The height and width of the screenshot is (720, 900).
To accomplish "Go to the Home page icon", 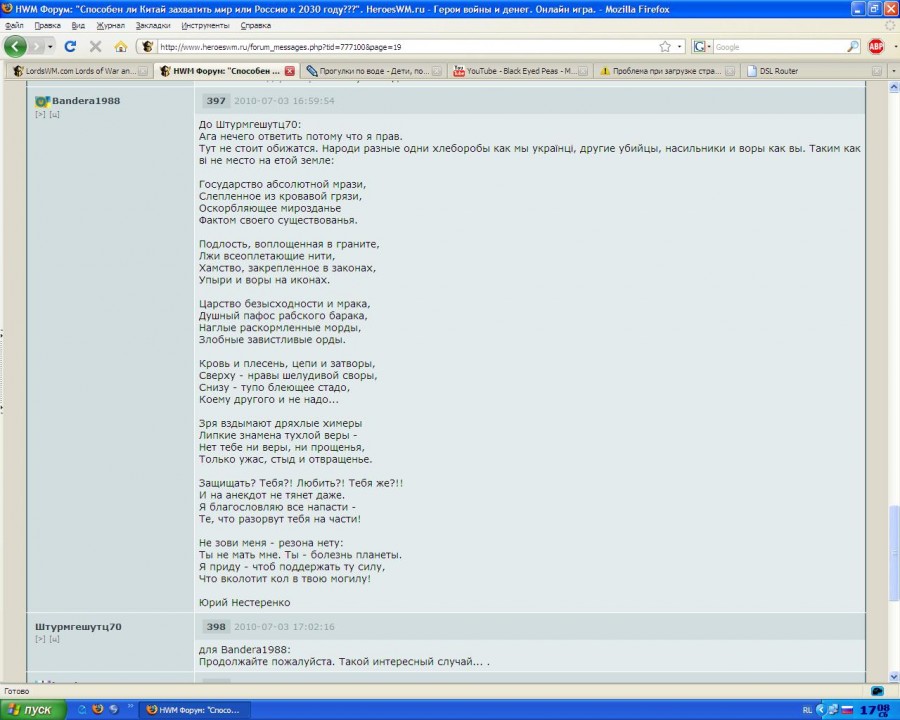I will click(x=121, y=47).
